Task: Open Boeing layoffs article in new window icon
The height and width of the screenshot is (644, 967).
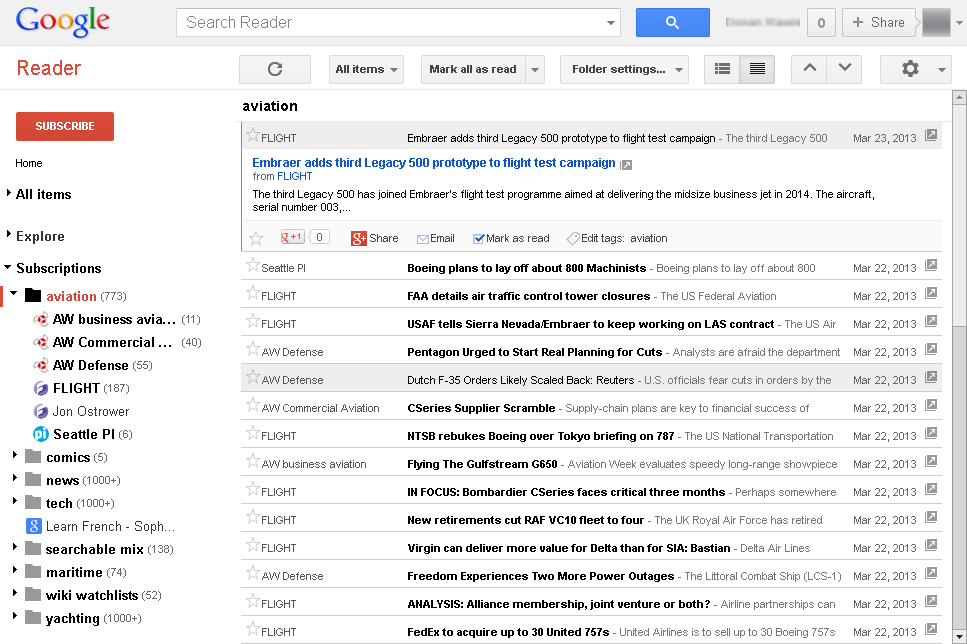Action: [x=931, y=267]
